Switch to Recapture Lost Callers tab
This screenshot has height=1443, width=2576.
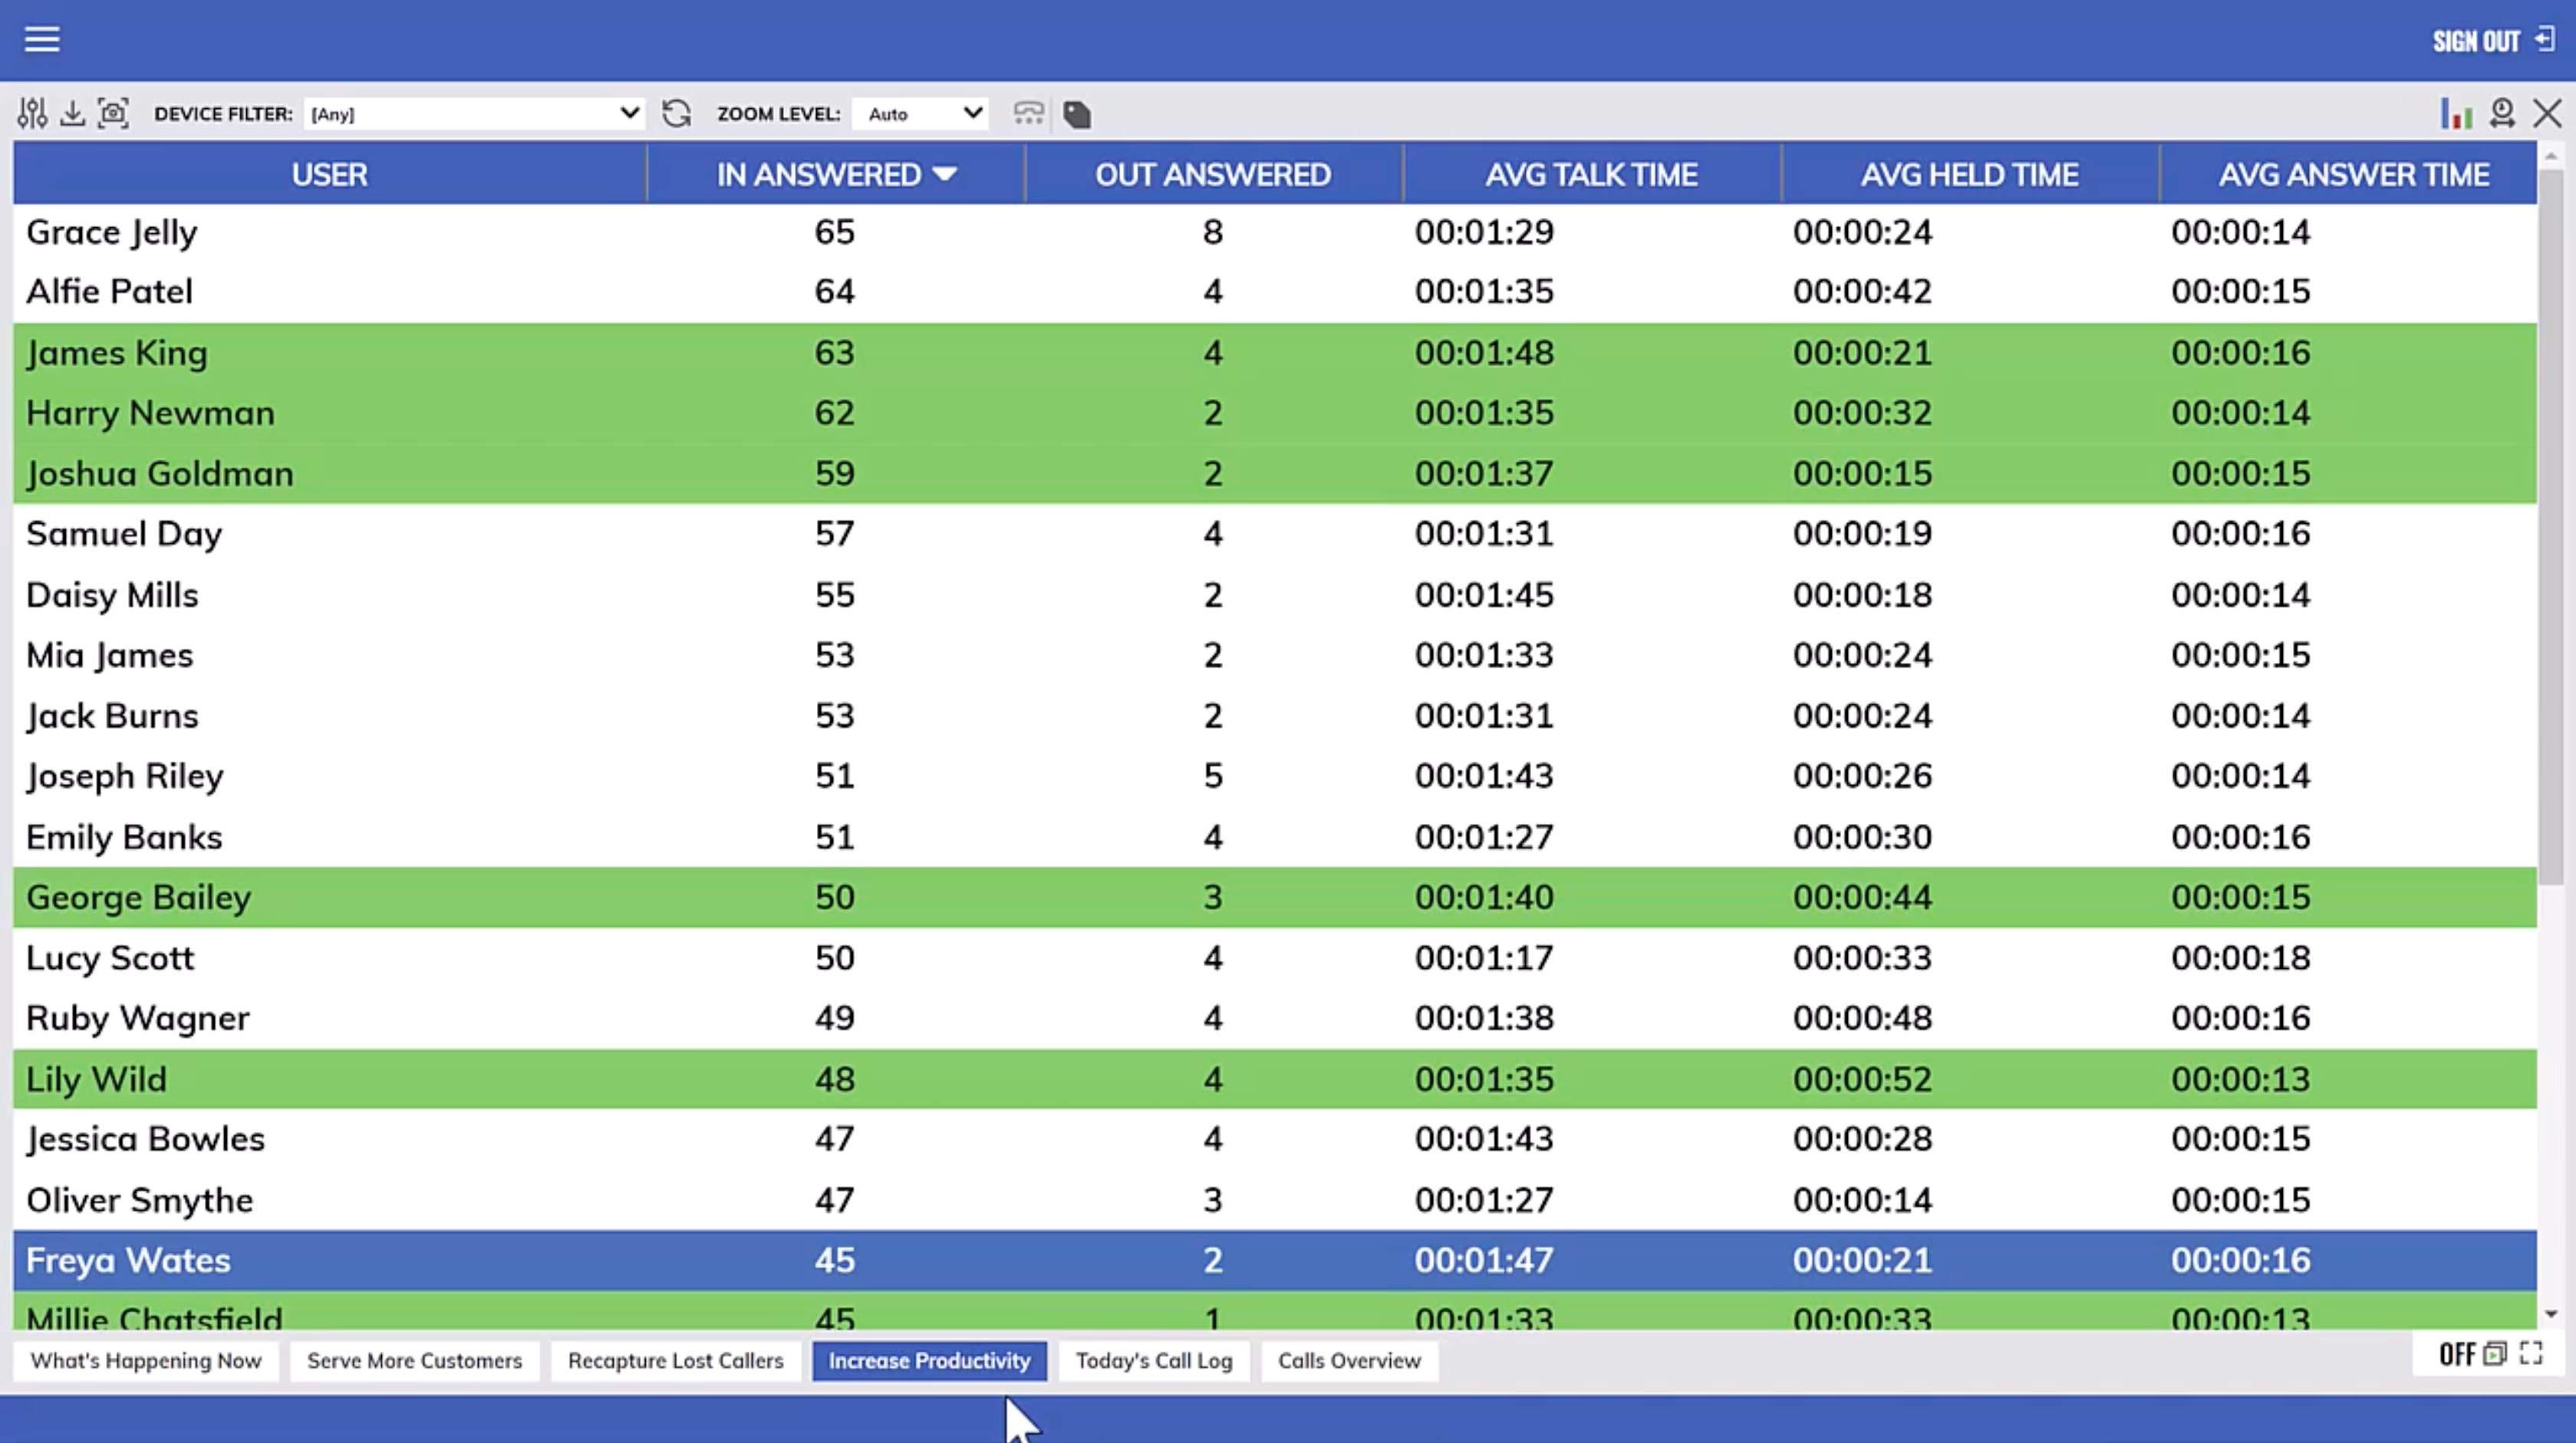pyautogui.click(x=675, y=1361)
